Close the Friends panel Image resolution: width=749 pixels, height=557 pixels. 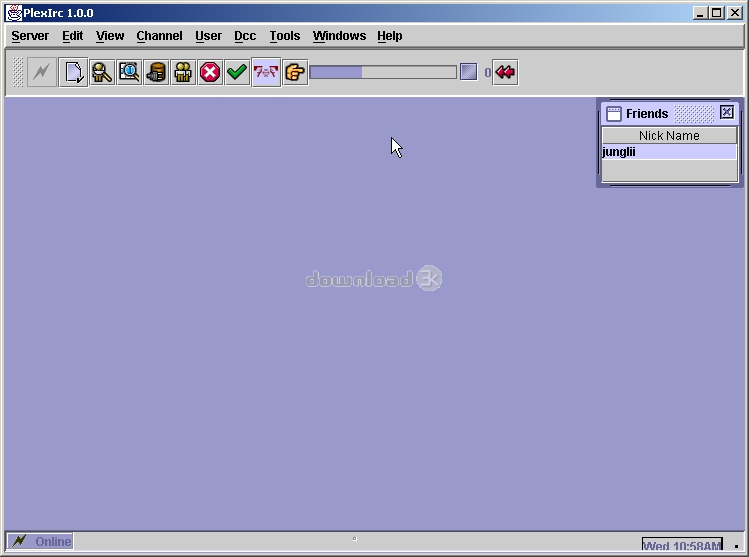tap(727, 112)
